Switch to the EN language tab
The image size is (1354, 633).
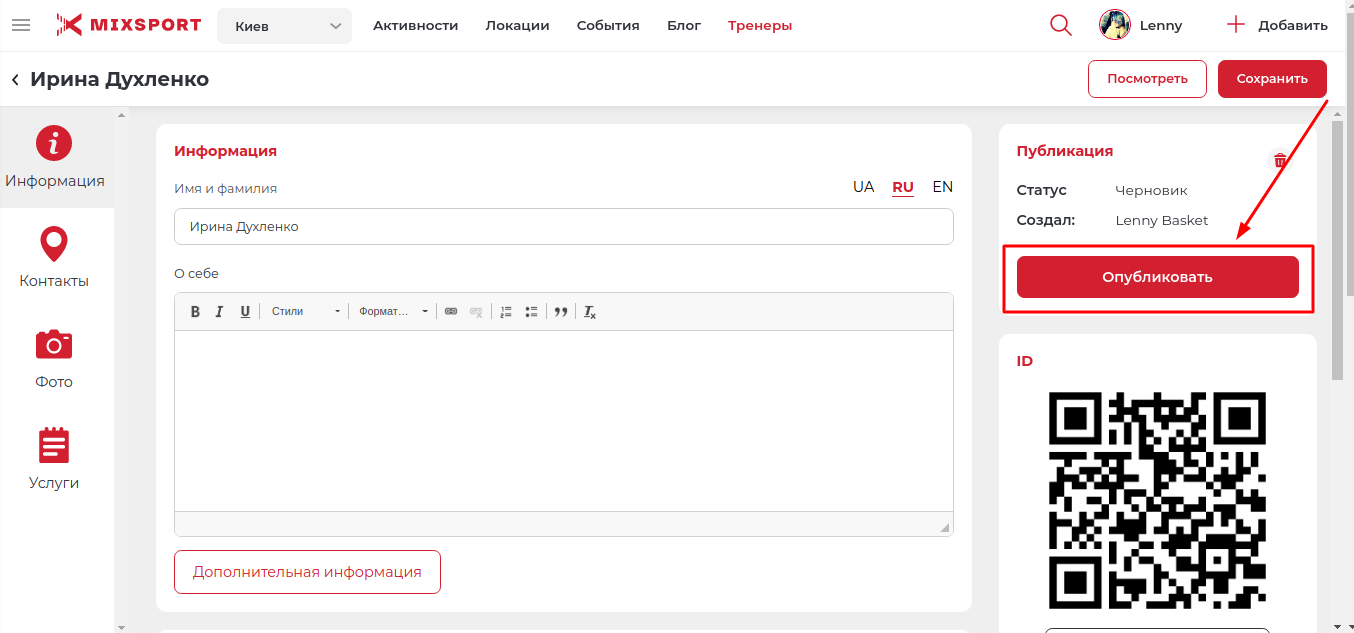942,187
